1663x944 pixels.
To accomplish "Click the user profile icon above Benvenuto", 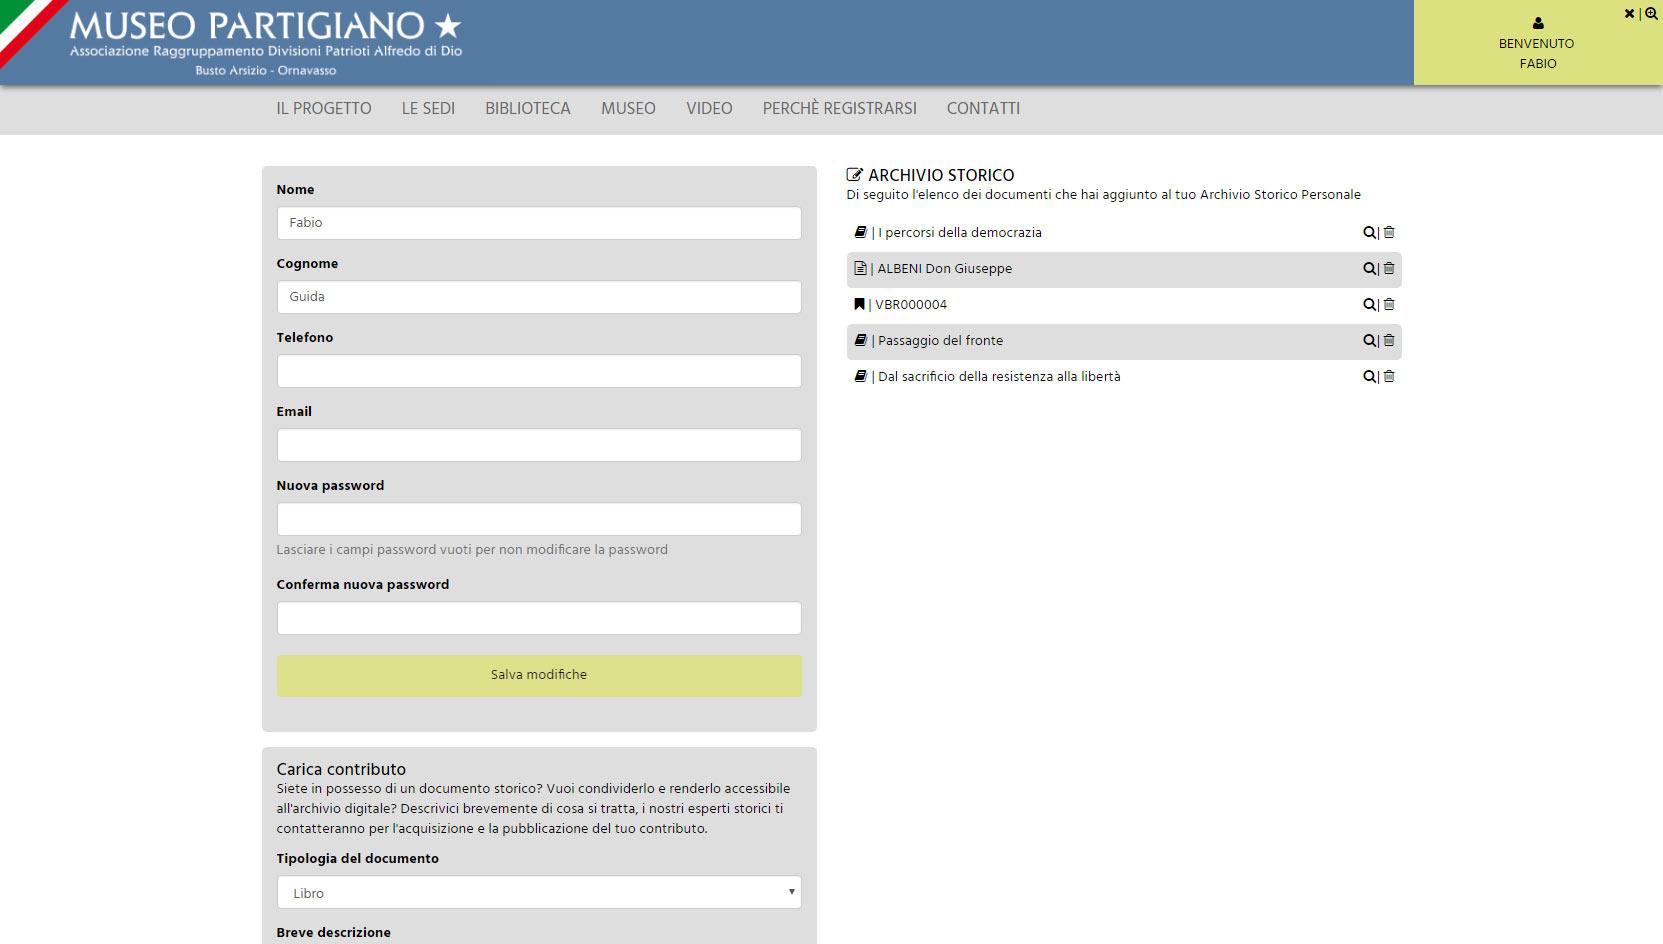I will pos(1538,23).
